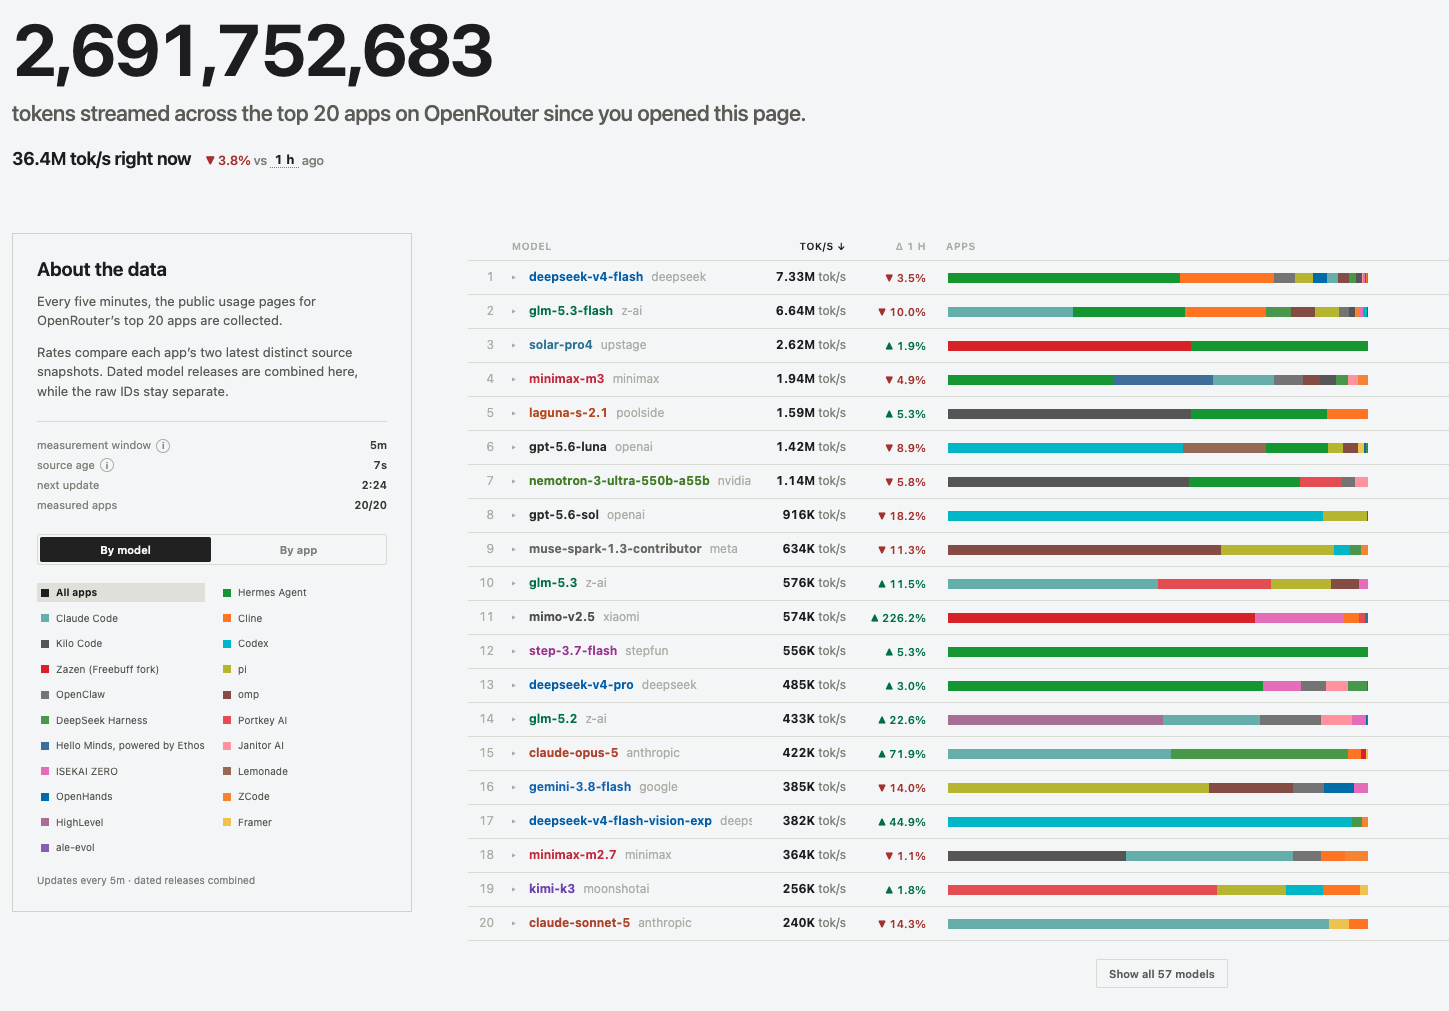
Task: Click the measured apps value 20/20
Action: coord(370,506)
